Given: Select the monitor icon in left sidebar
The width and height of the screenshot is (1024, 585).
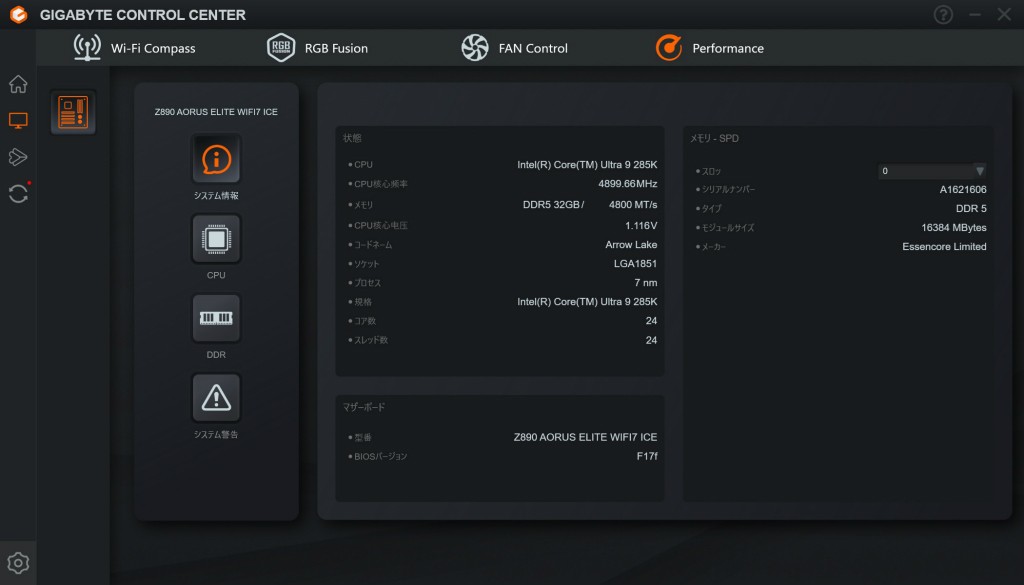Looking at the screenshot, I should coord(18,120).
